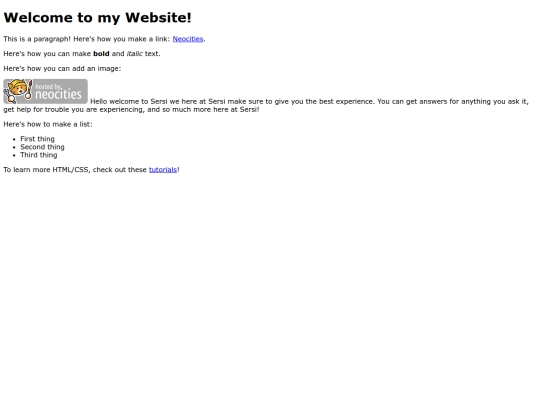540x405 pixels.
Task: Click the 'Welcome to my Website!' heading
Action: (97, 18)
